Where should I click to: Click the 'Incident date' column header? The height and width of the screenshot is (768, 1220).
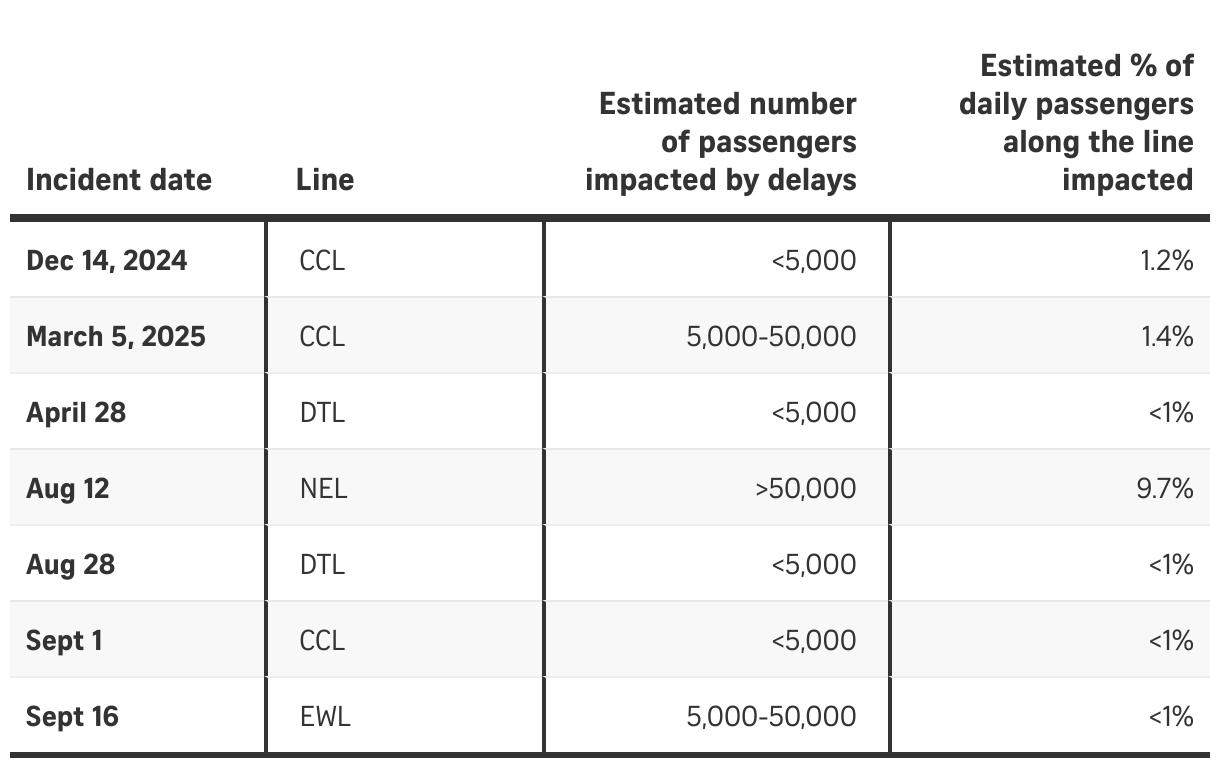click(x=119, y=180)
